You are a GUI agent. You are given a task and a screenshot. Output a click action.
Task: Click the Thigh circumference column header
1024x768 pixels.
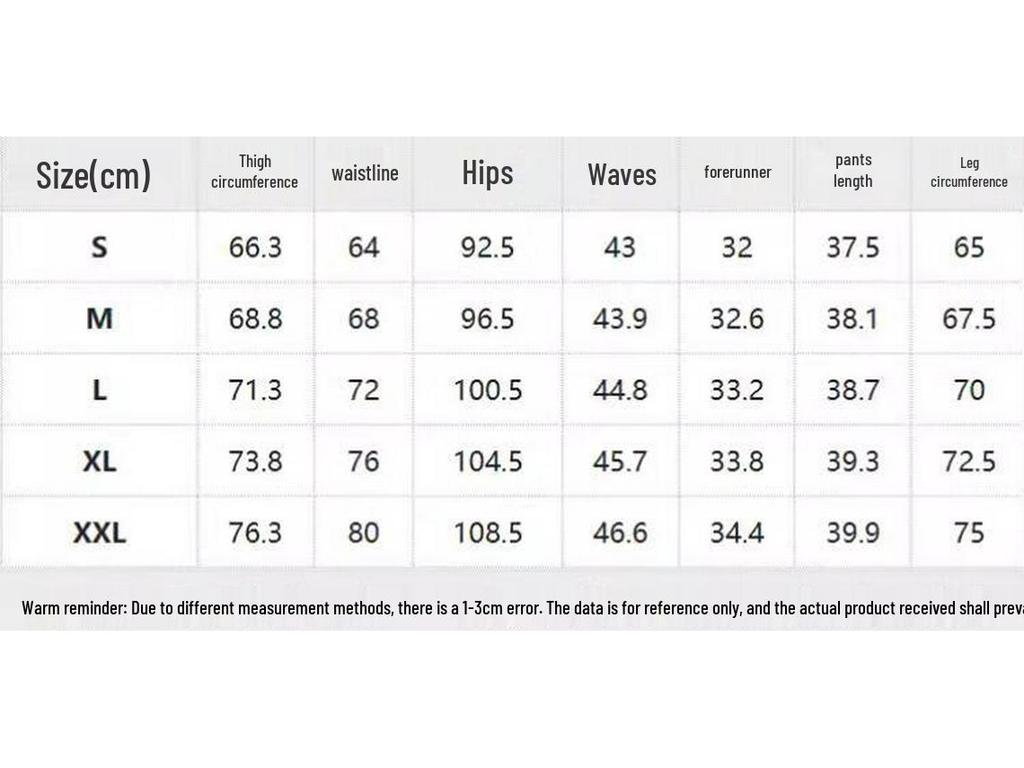point(255,172)
